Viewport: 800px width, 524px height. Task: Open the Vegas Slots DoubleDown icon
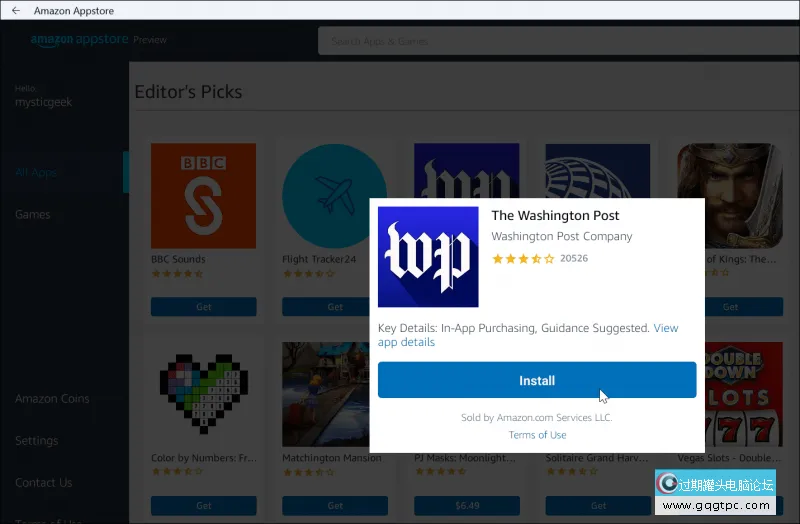(x=744, y=394)
